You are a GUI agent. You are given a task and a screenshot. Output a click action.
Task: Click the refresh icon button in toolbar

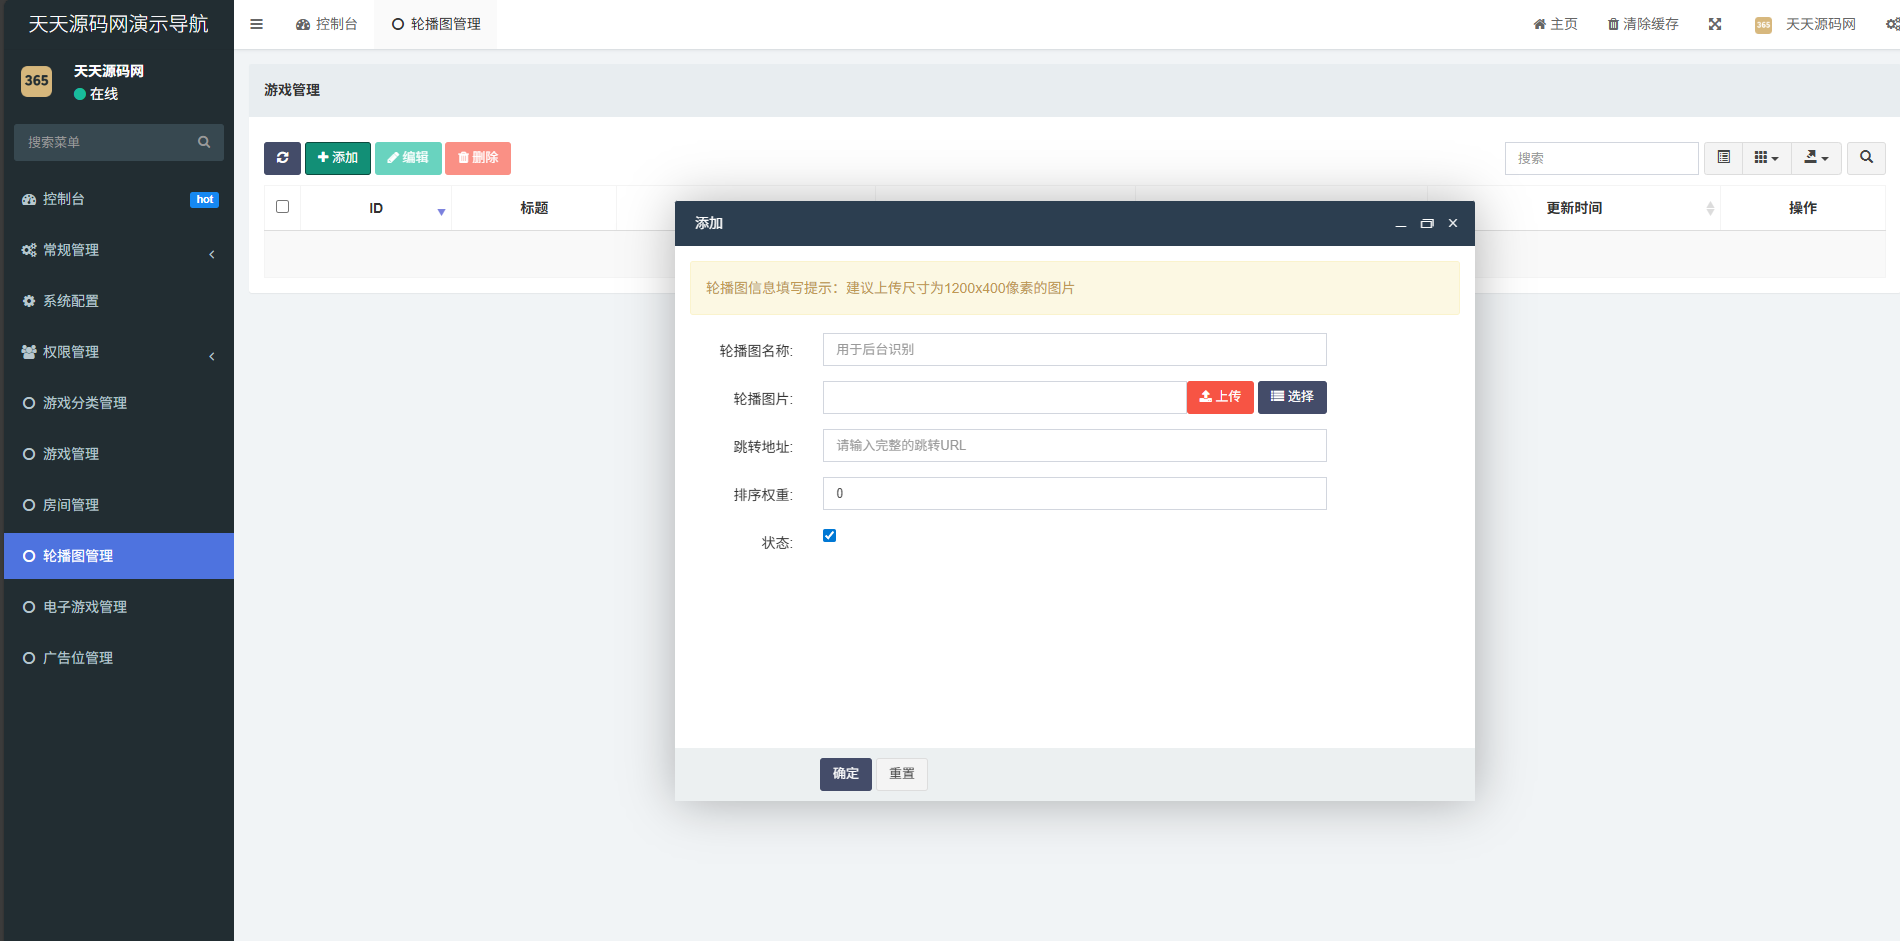coord(282,158)
